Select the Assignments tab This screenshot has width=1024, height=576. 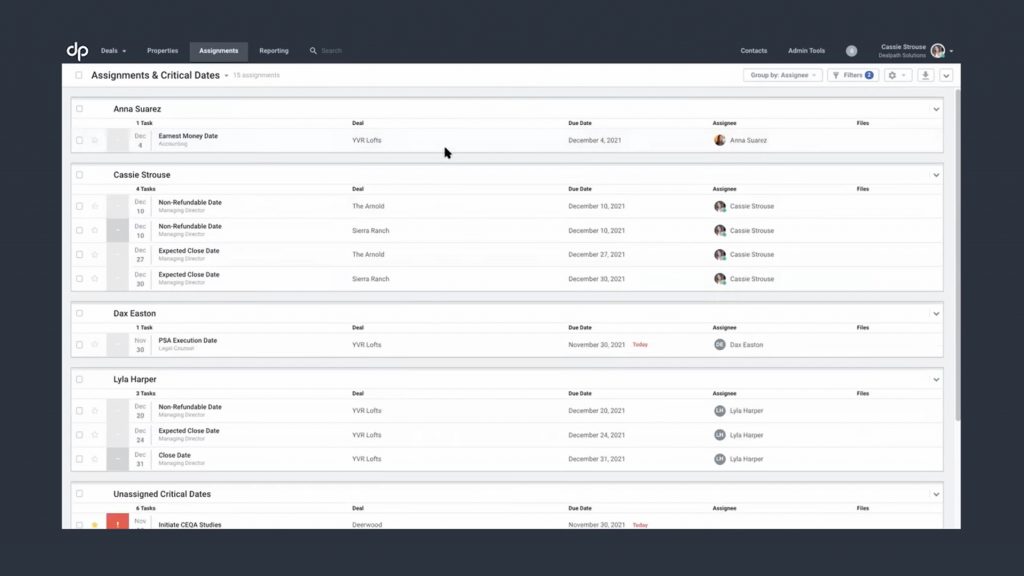tap(219, 51)
